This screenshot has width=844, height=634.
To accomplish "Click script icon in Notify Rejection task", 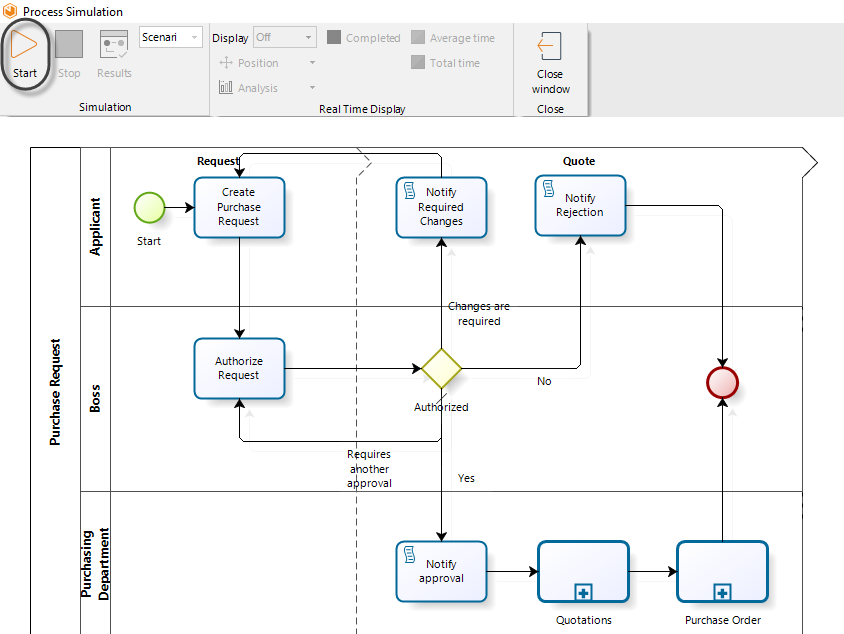I will point(548,188).
